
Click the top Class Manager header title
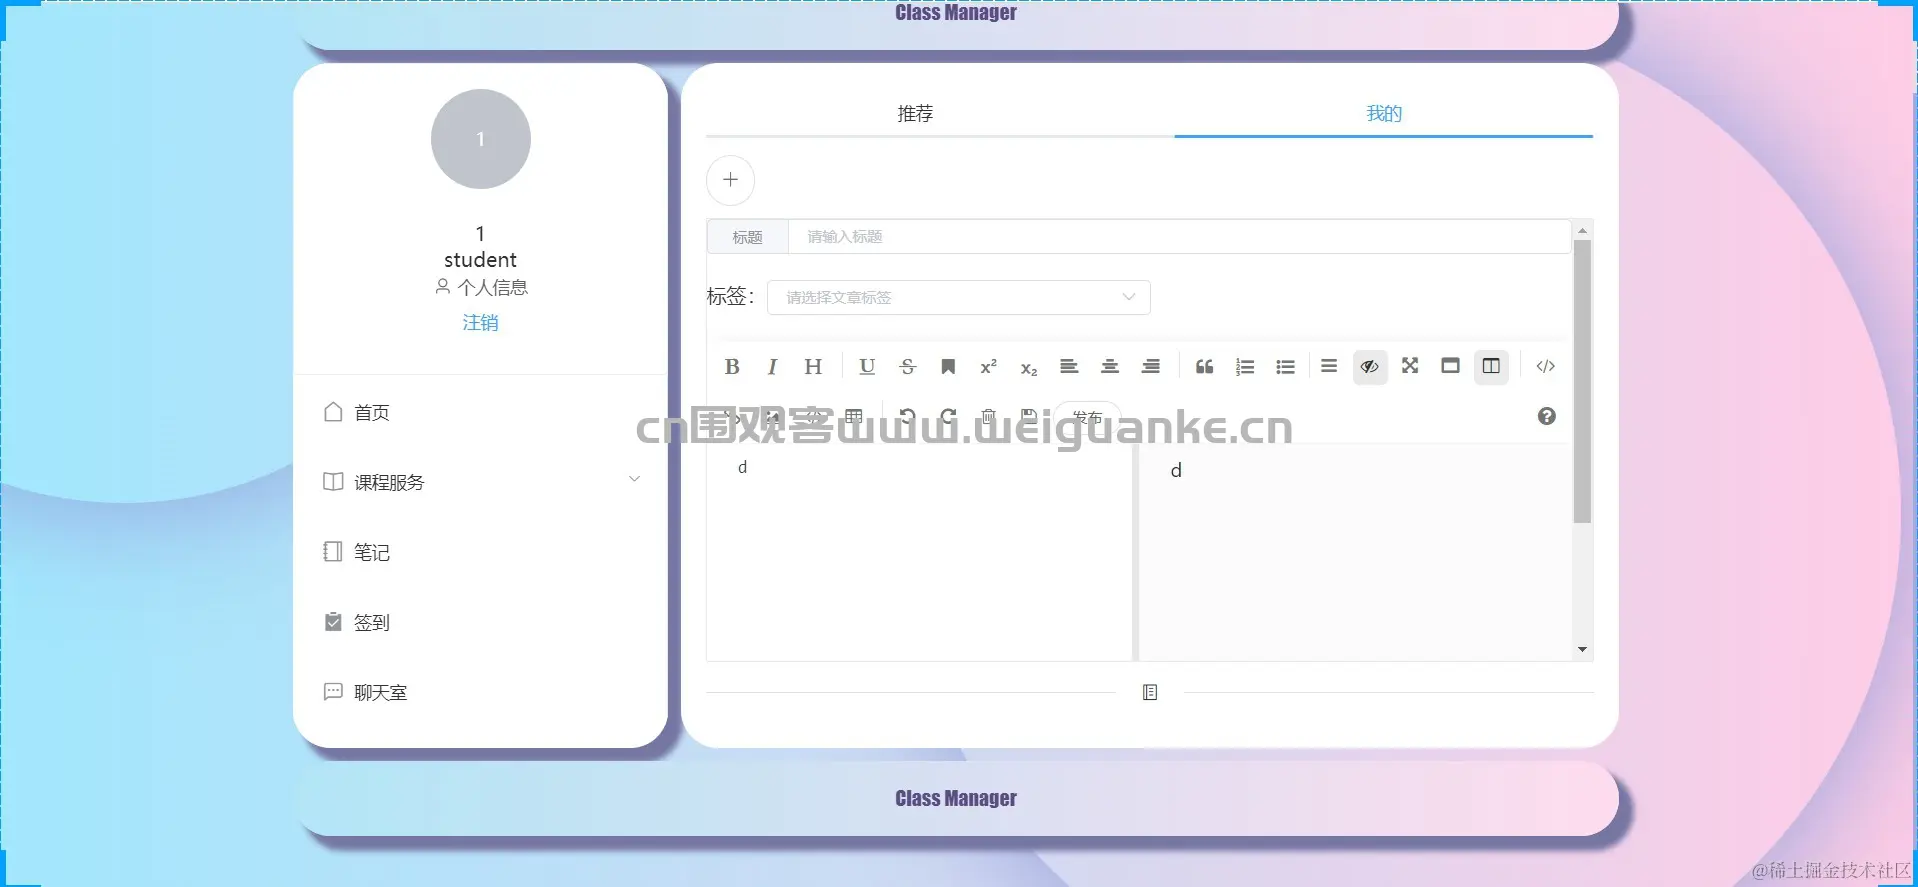956,12
